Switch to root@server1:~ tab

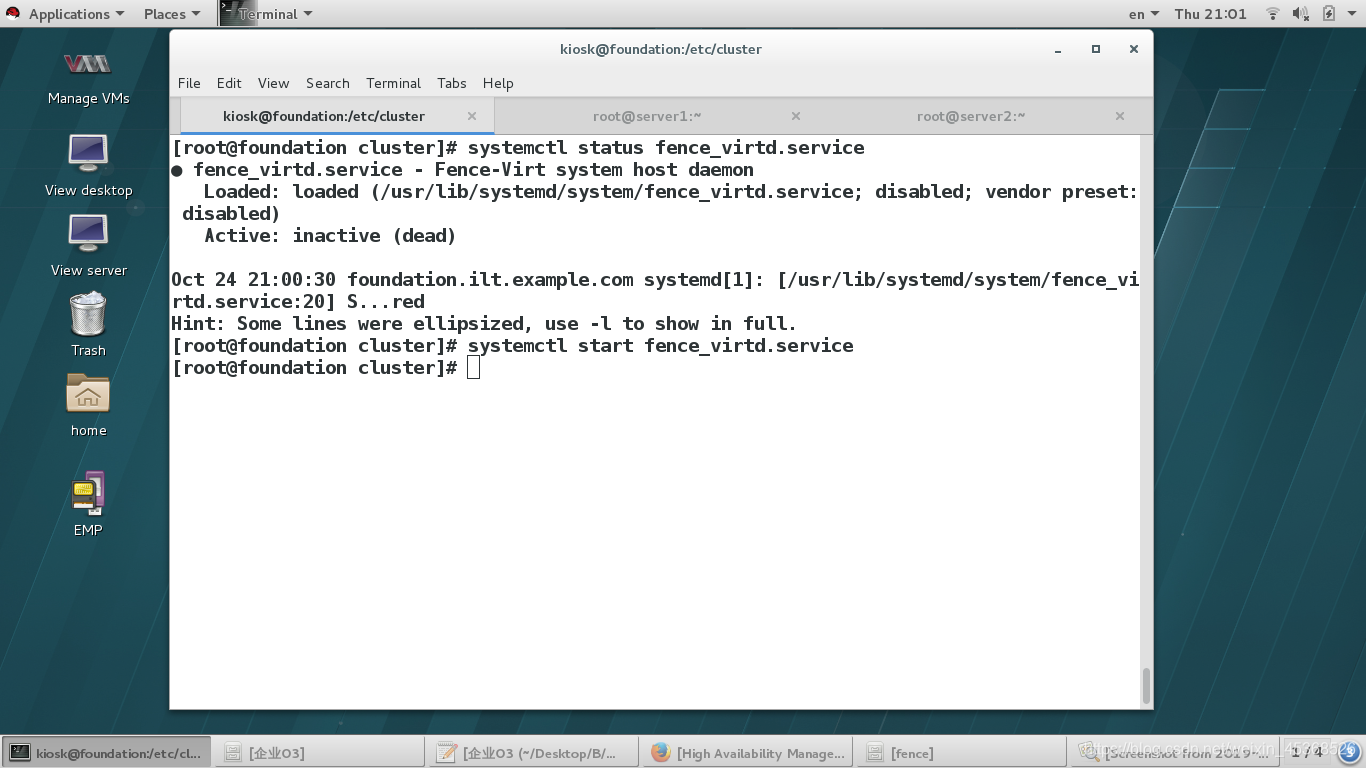647,116
